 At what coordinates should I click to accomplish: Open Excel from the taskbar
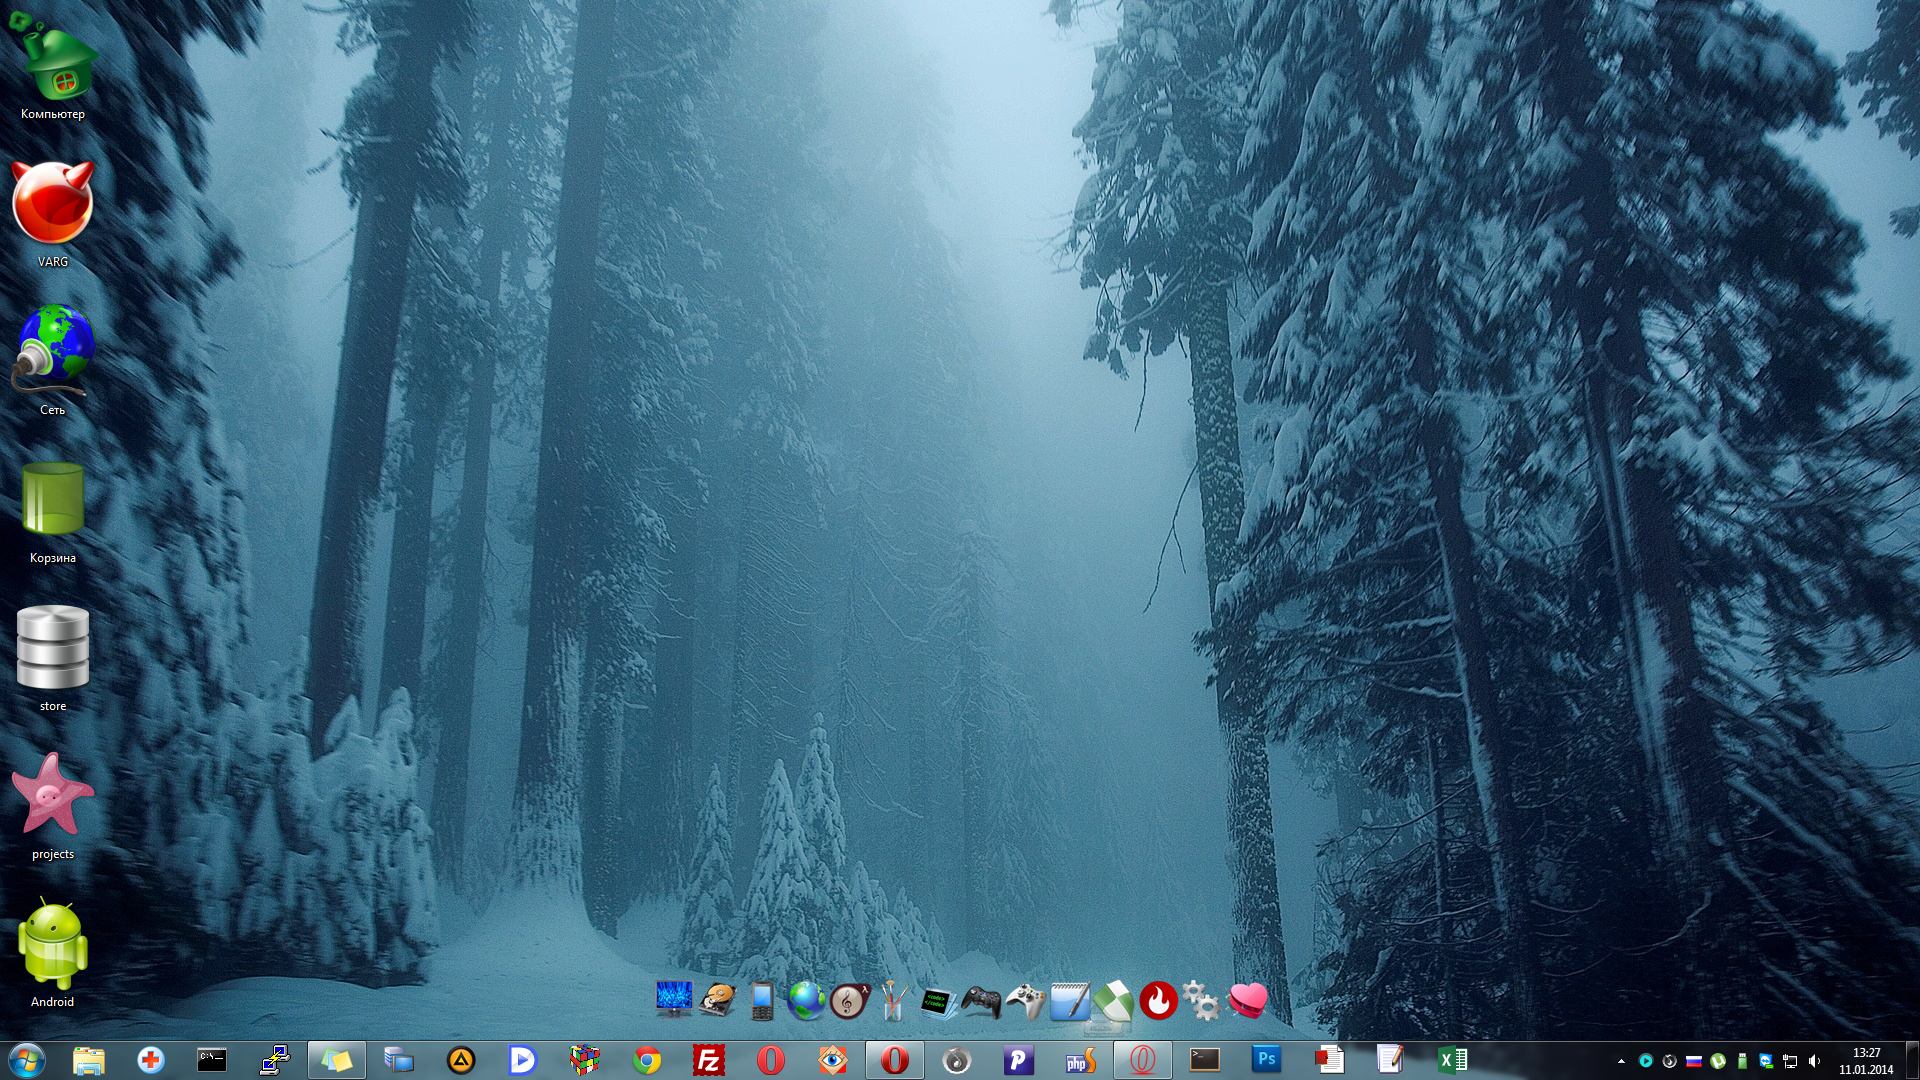[1452, 1059]
